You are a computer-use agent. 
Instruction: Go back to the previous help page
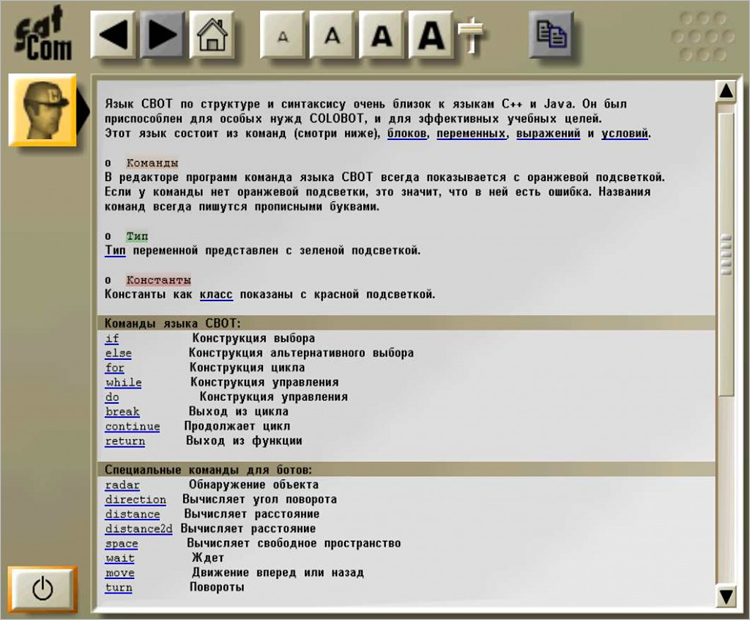115,35
